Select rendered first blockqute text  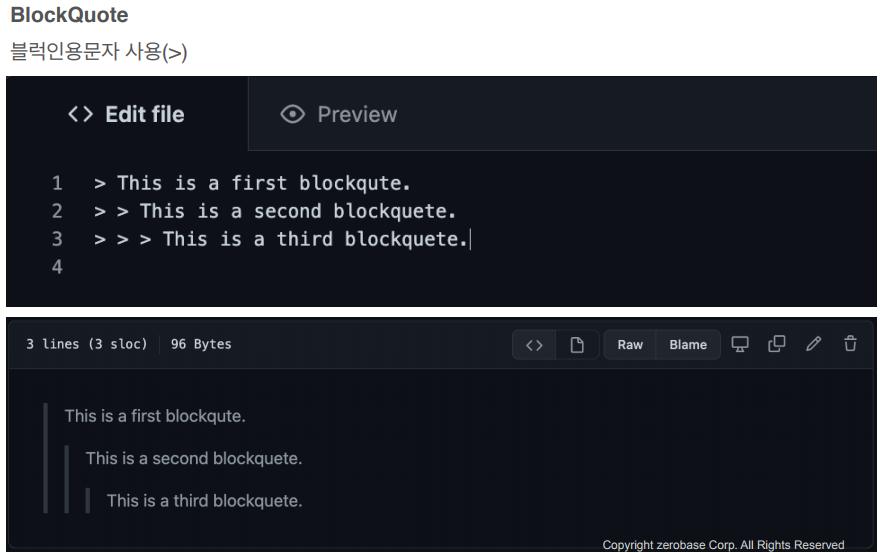(x=155, y=416)
